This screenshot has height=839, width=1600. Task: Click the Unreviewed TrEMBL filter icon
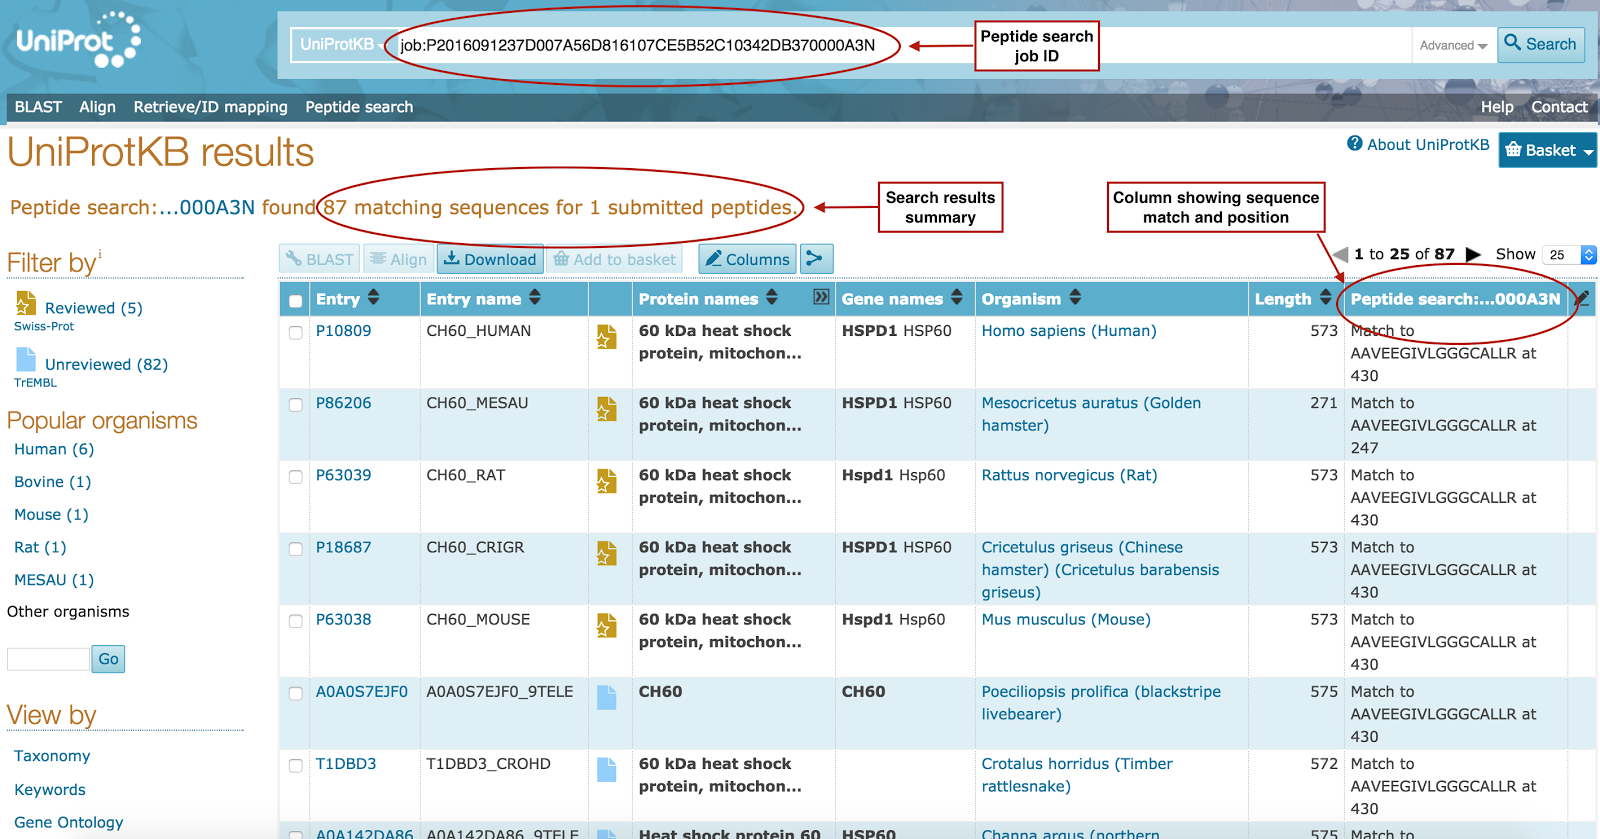26,359
